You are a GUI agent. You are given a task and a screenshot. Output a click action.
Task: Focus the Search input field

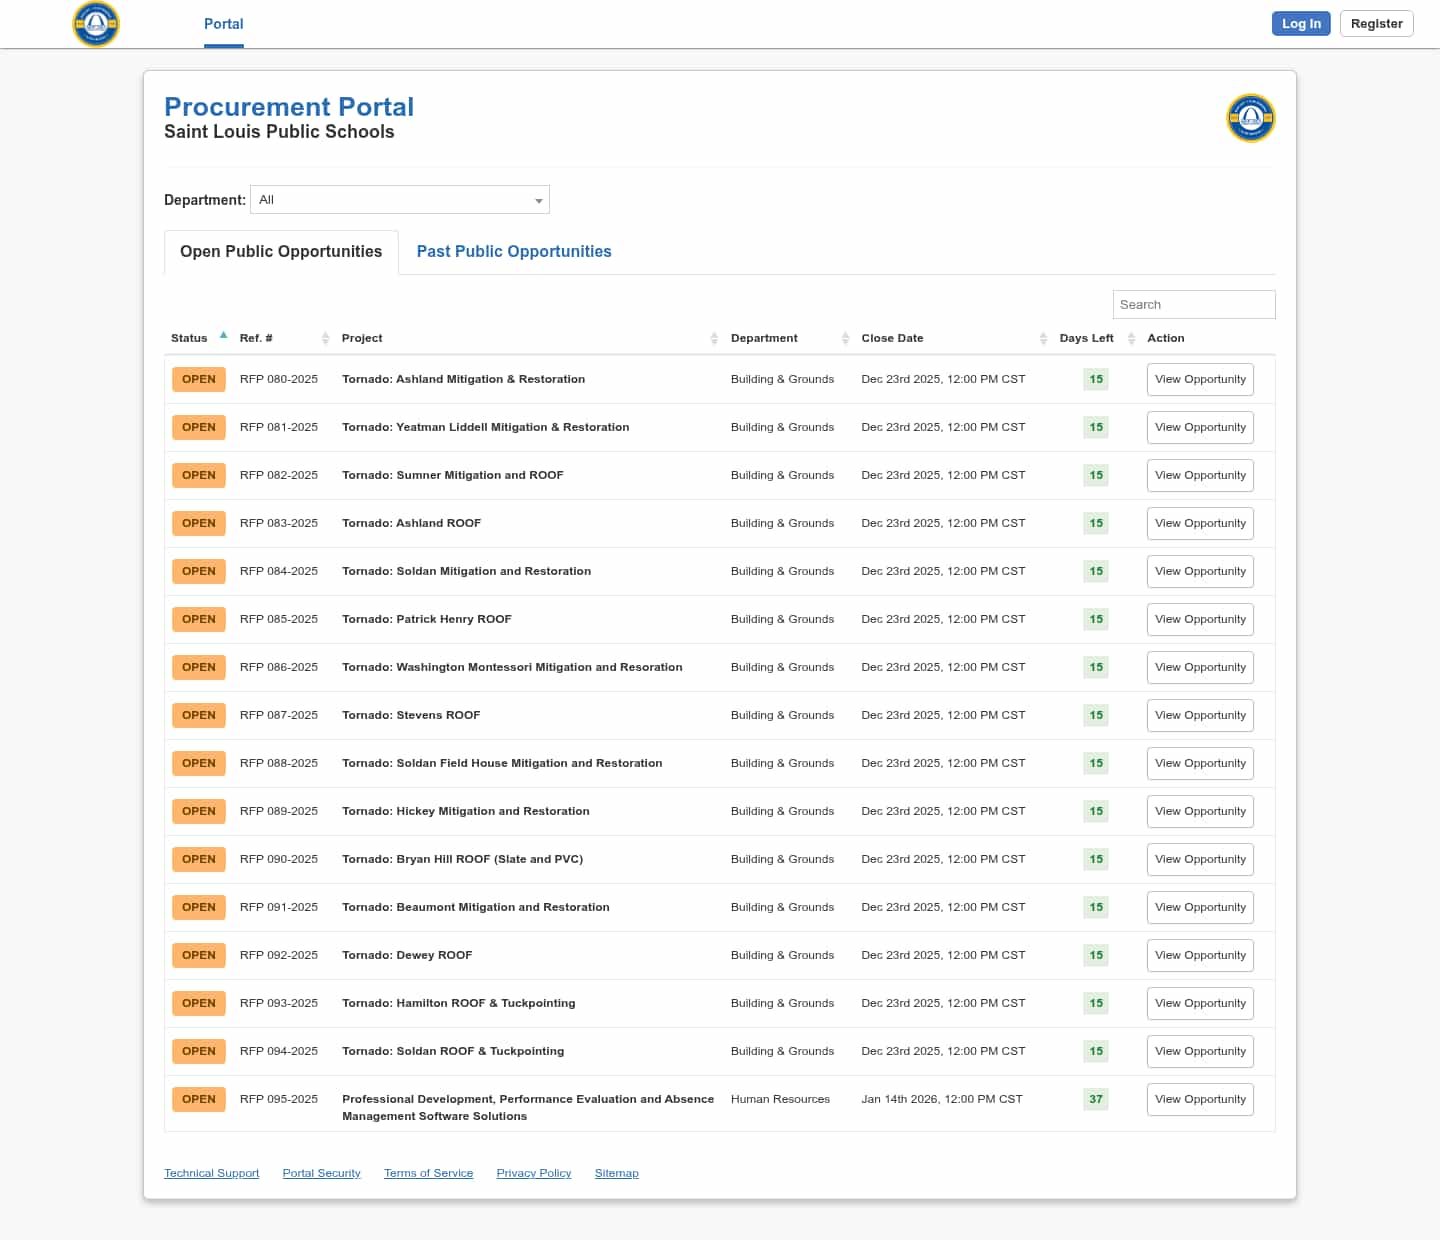click(x=1193, y=305)
